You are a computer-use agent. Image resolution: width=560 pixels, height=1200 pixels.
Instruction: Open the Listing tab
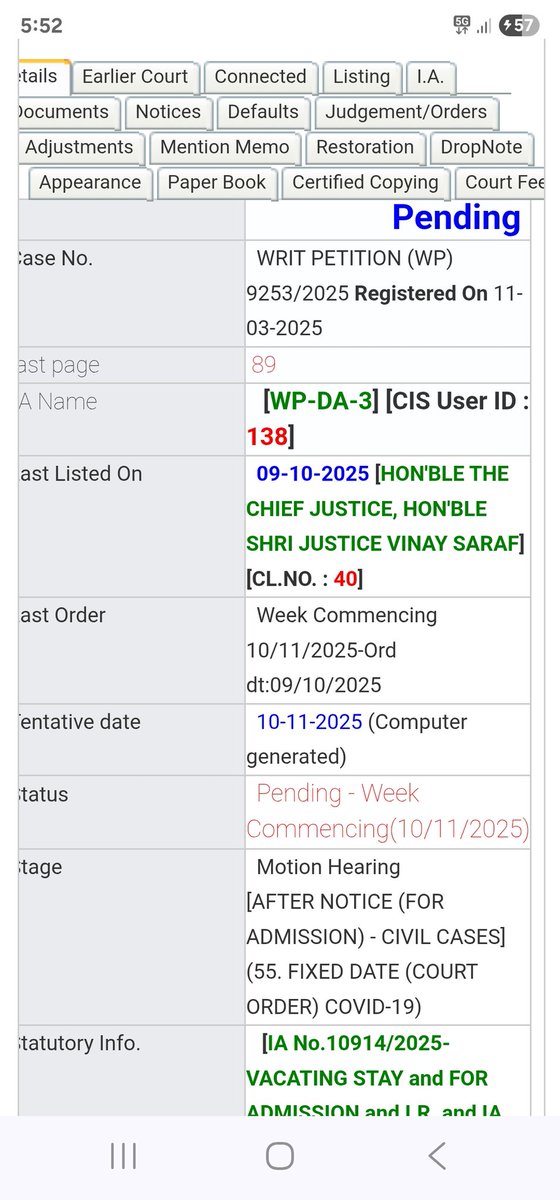(361, 77)
